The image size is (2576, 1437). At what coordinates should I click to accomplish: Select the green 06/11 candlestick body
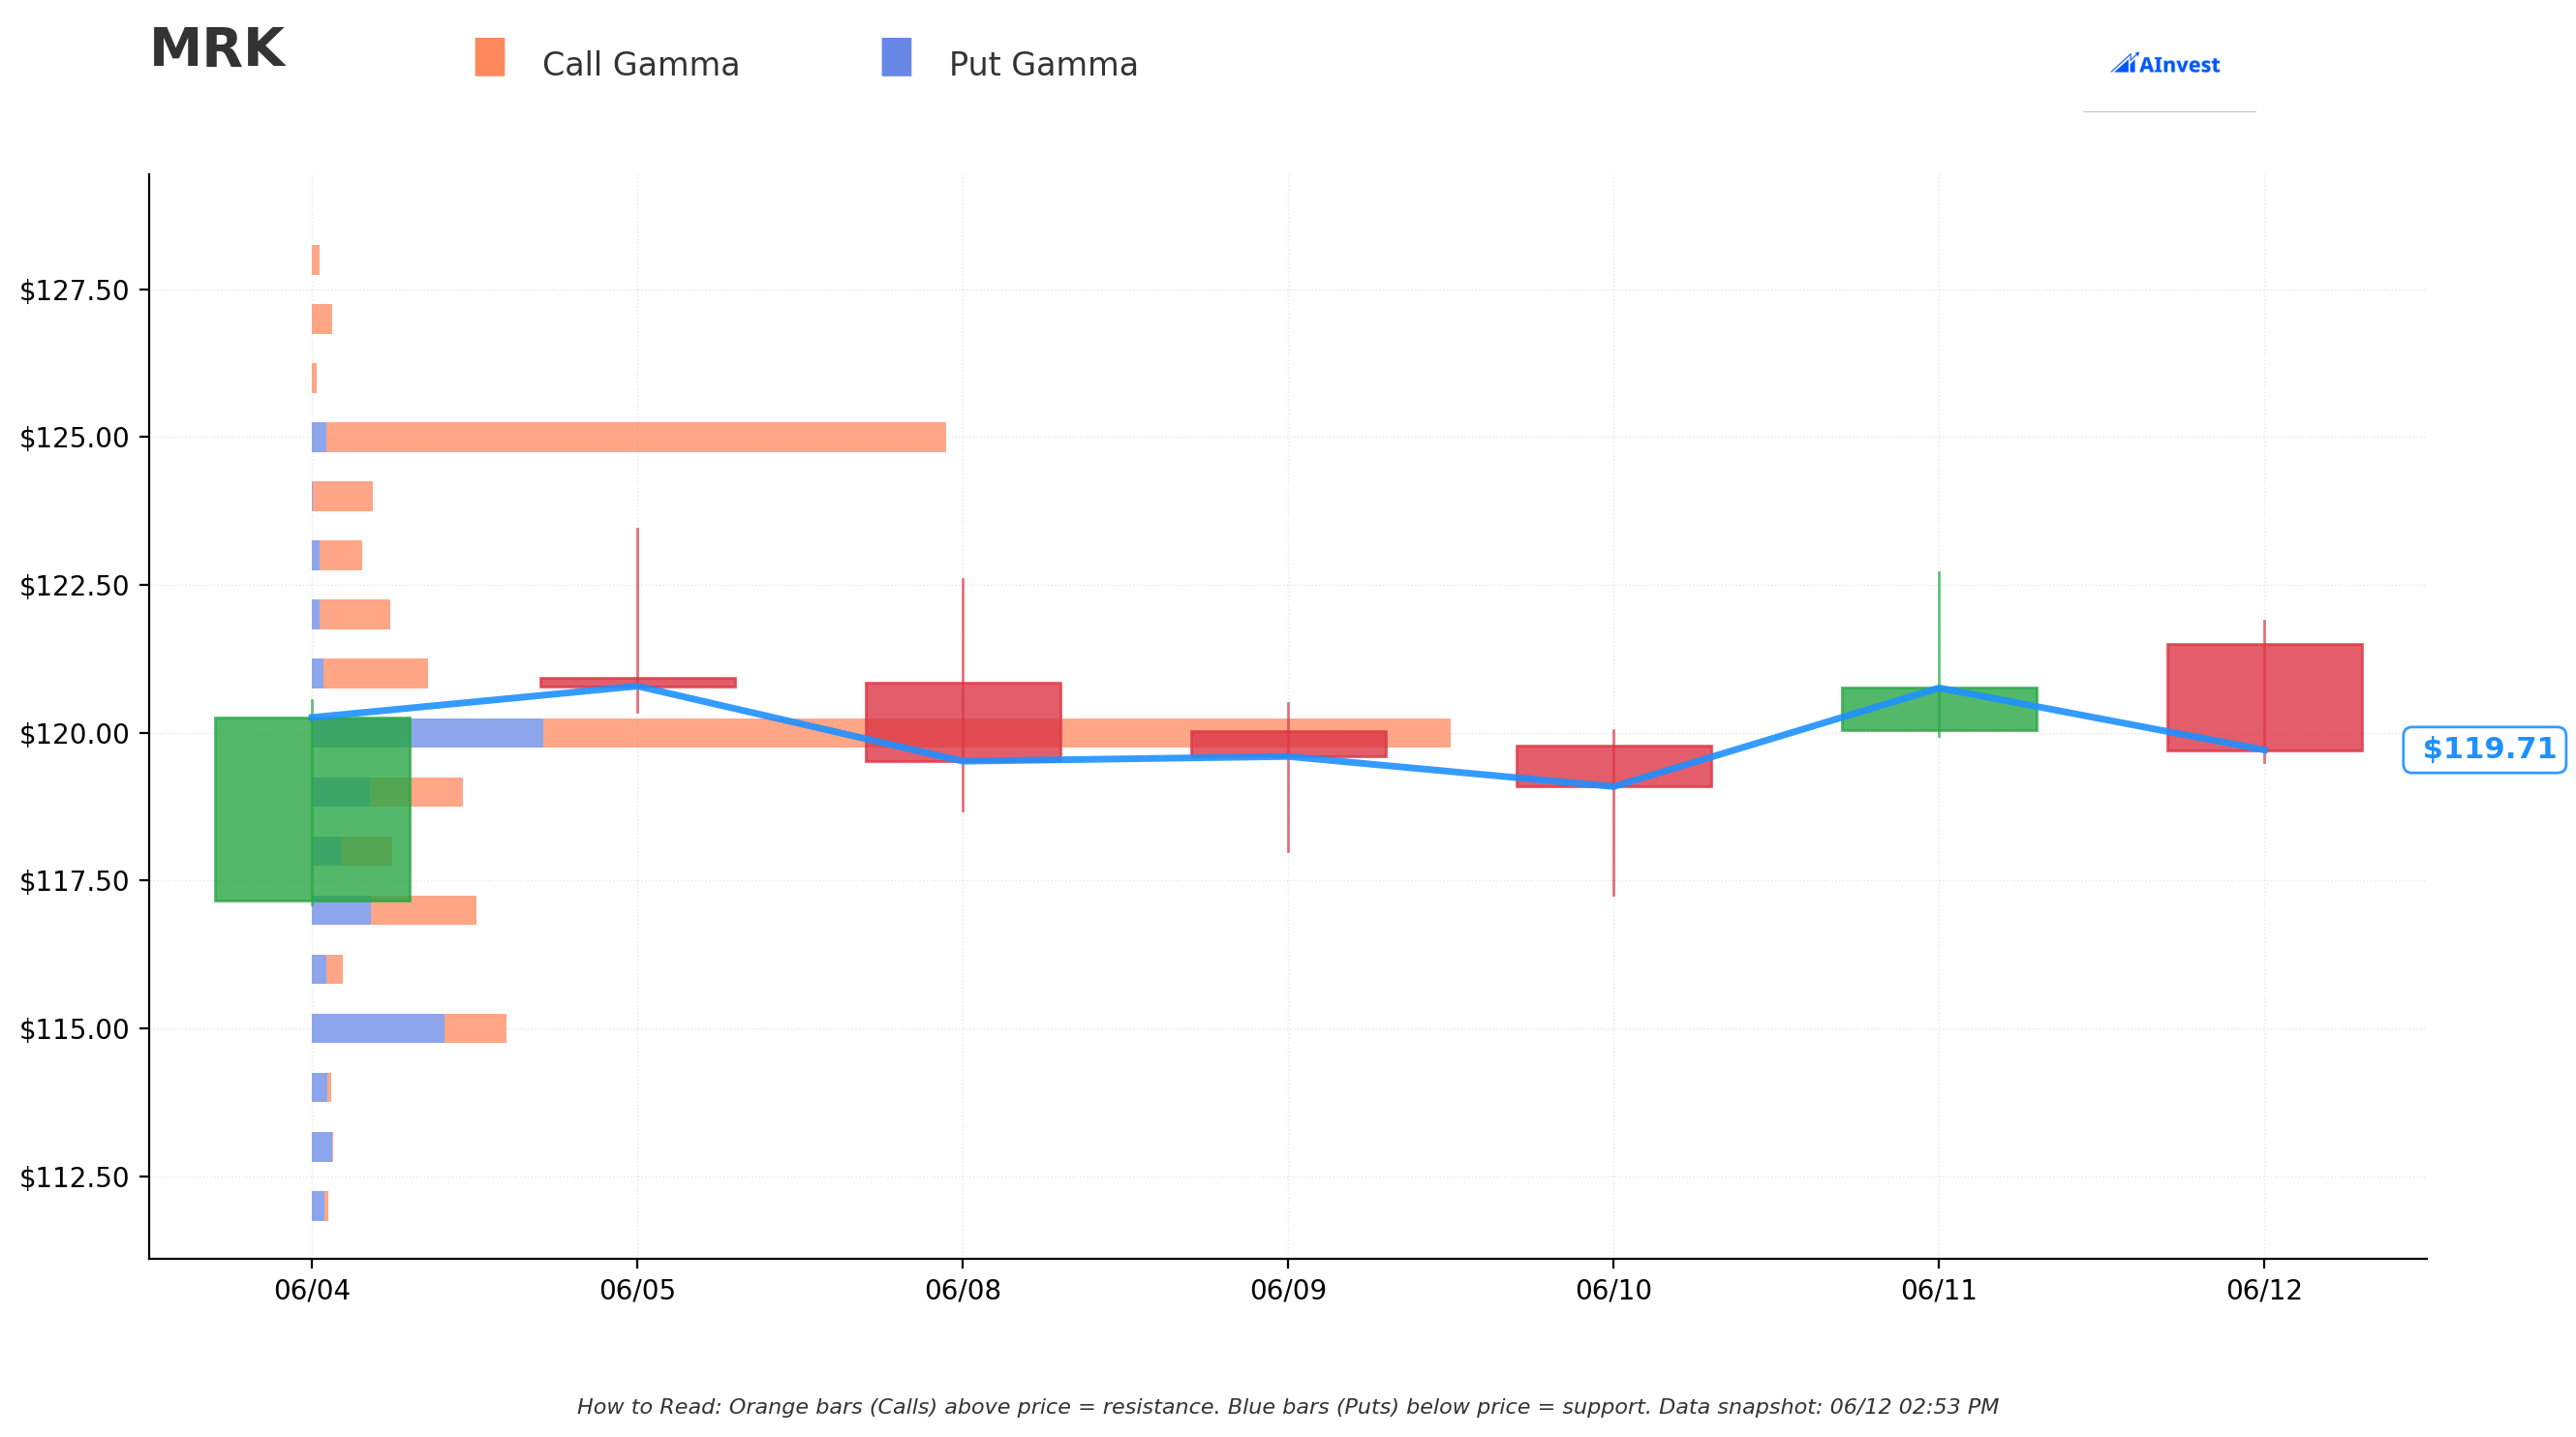(1939, 709)
